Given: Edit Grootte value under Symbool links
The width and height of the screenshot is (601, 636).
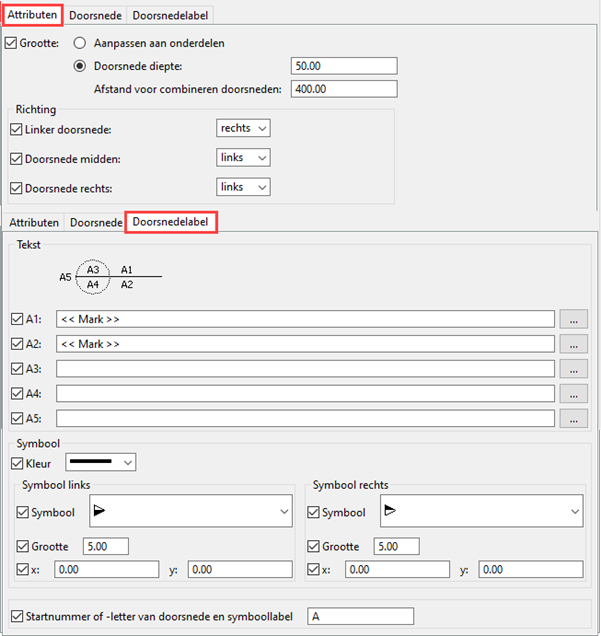Looking at the screenshot, I should pyautogui.click(x=106, y=546).
